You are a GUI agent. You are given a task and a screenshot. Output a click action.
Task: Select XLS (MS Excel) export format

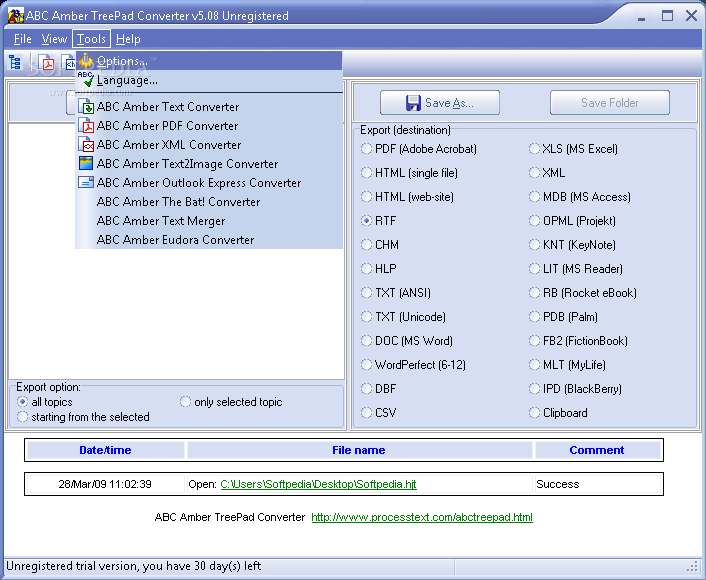click(x=574, y=149)
